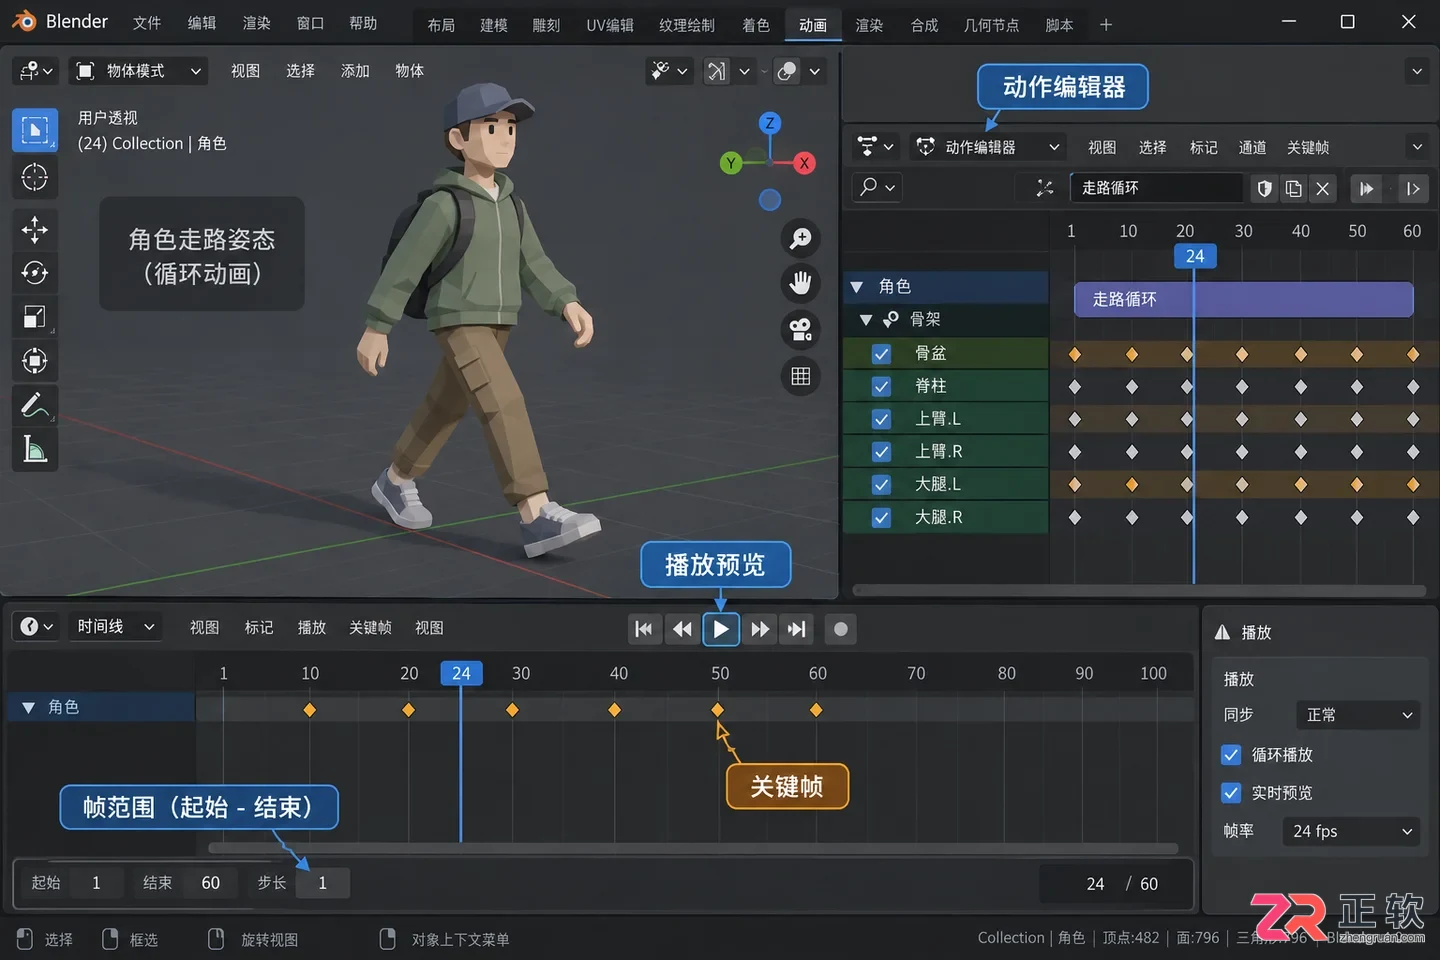Image resolution: width=1440 pixels, height=960 pixels.
Task: Open the 关键帧 menu in the action editor
Action: (1308, 147)
